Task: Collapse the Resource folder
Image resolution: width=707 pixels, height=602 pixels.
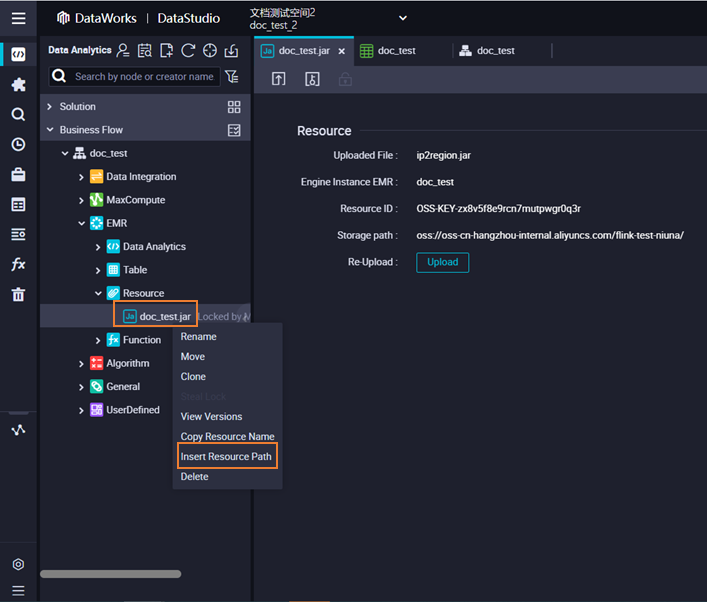Action: pos(98,293)
